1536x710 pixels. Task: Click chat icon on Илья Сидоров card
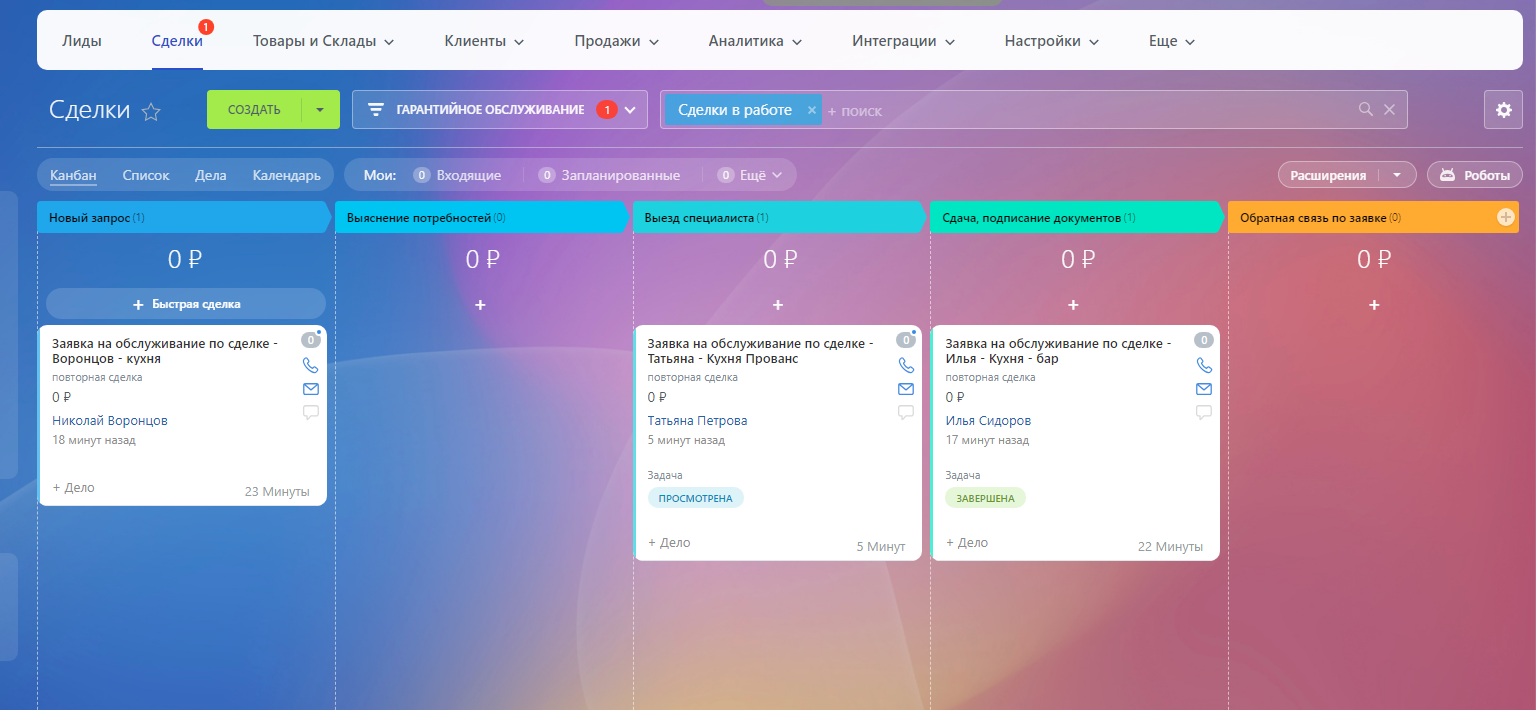coord(1204,412)
